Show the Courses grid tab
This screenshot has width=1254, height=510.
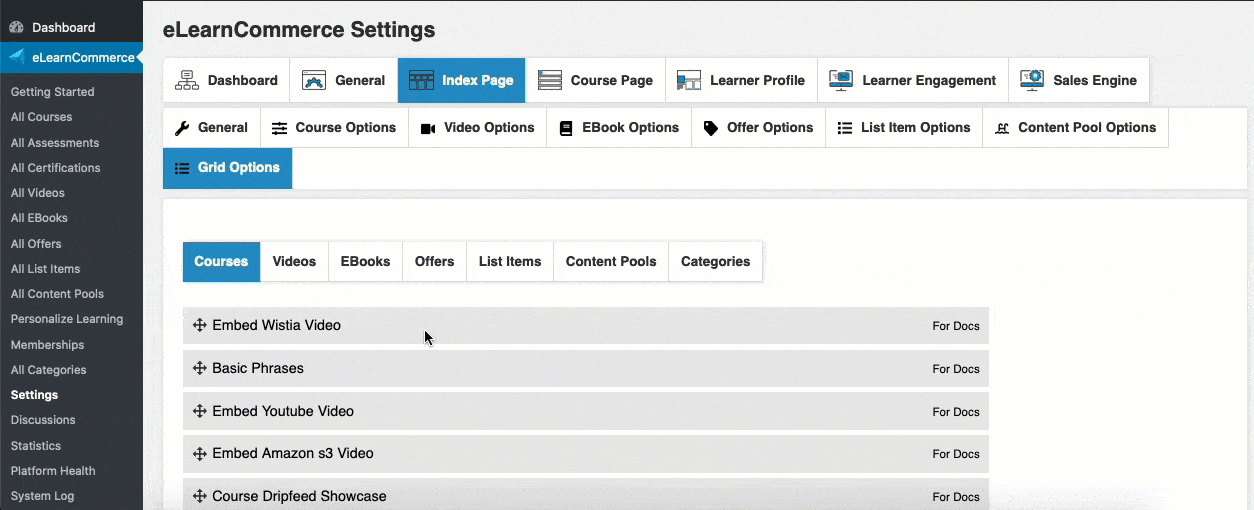coord(221,261)
